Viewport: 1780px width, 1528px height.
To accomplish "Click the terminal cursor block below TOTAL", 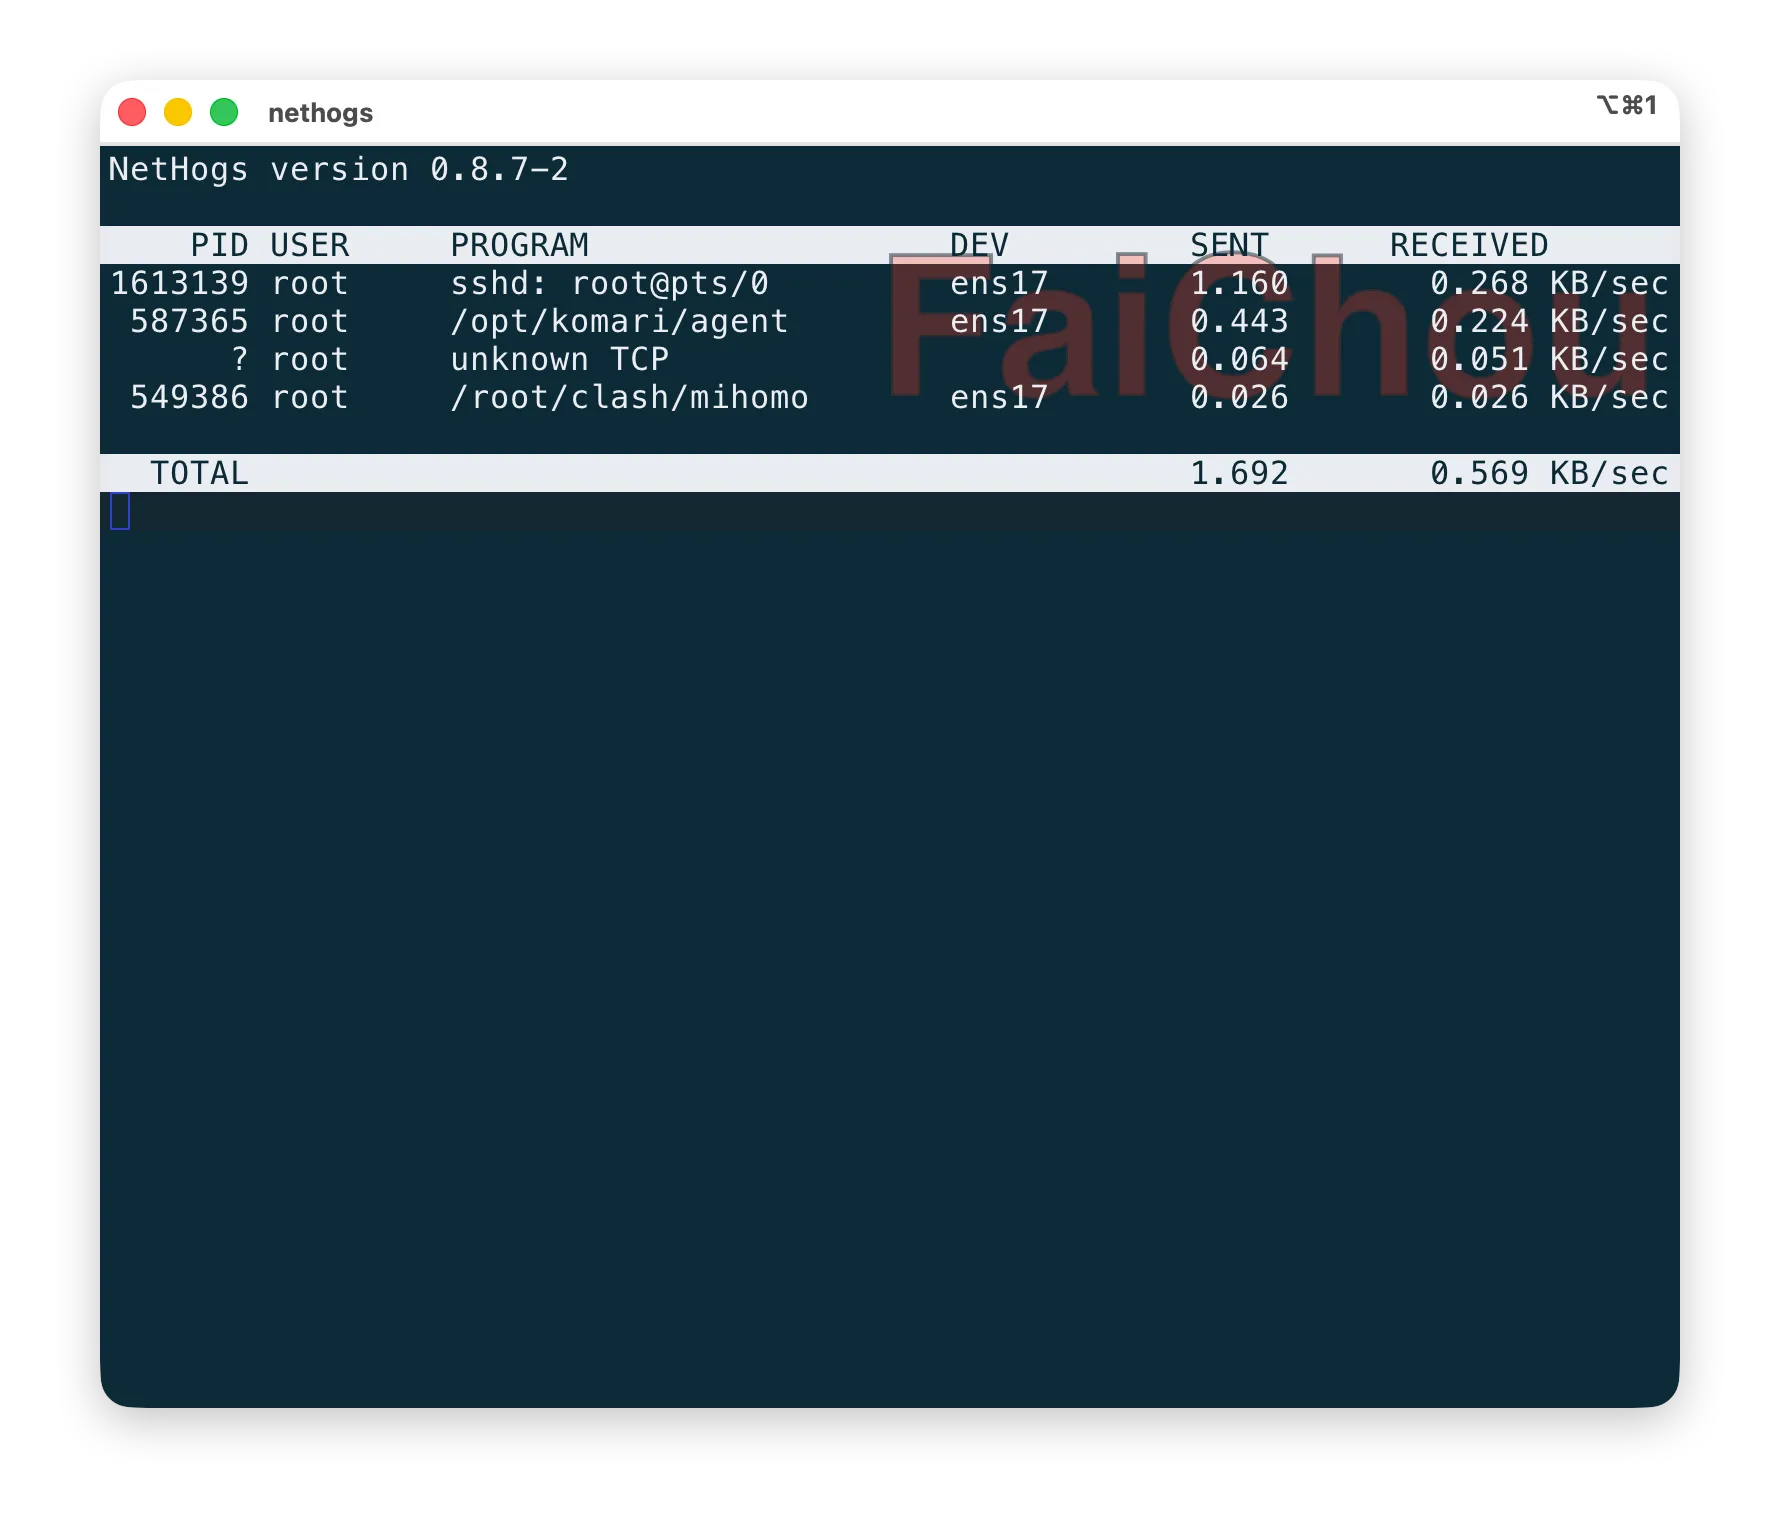I will point(120,512).
